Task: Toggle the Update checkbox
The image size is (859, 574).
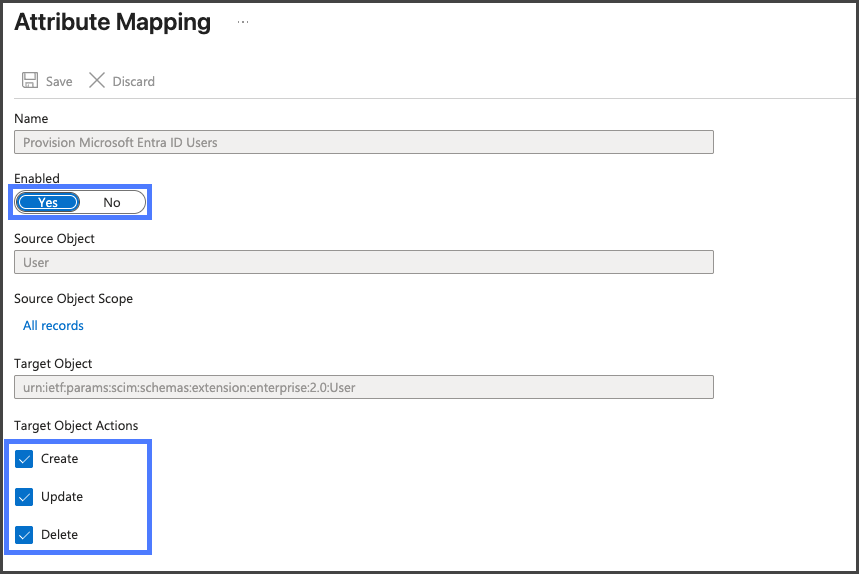Action: 25,497
